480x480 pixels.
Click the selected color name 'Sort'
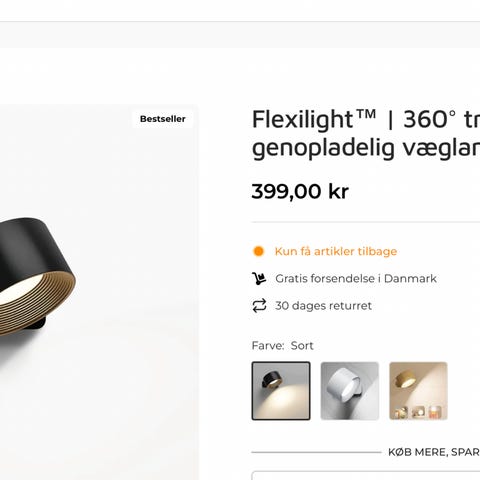coord(302,346)
